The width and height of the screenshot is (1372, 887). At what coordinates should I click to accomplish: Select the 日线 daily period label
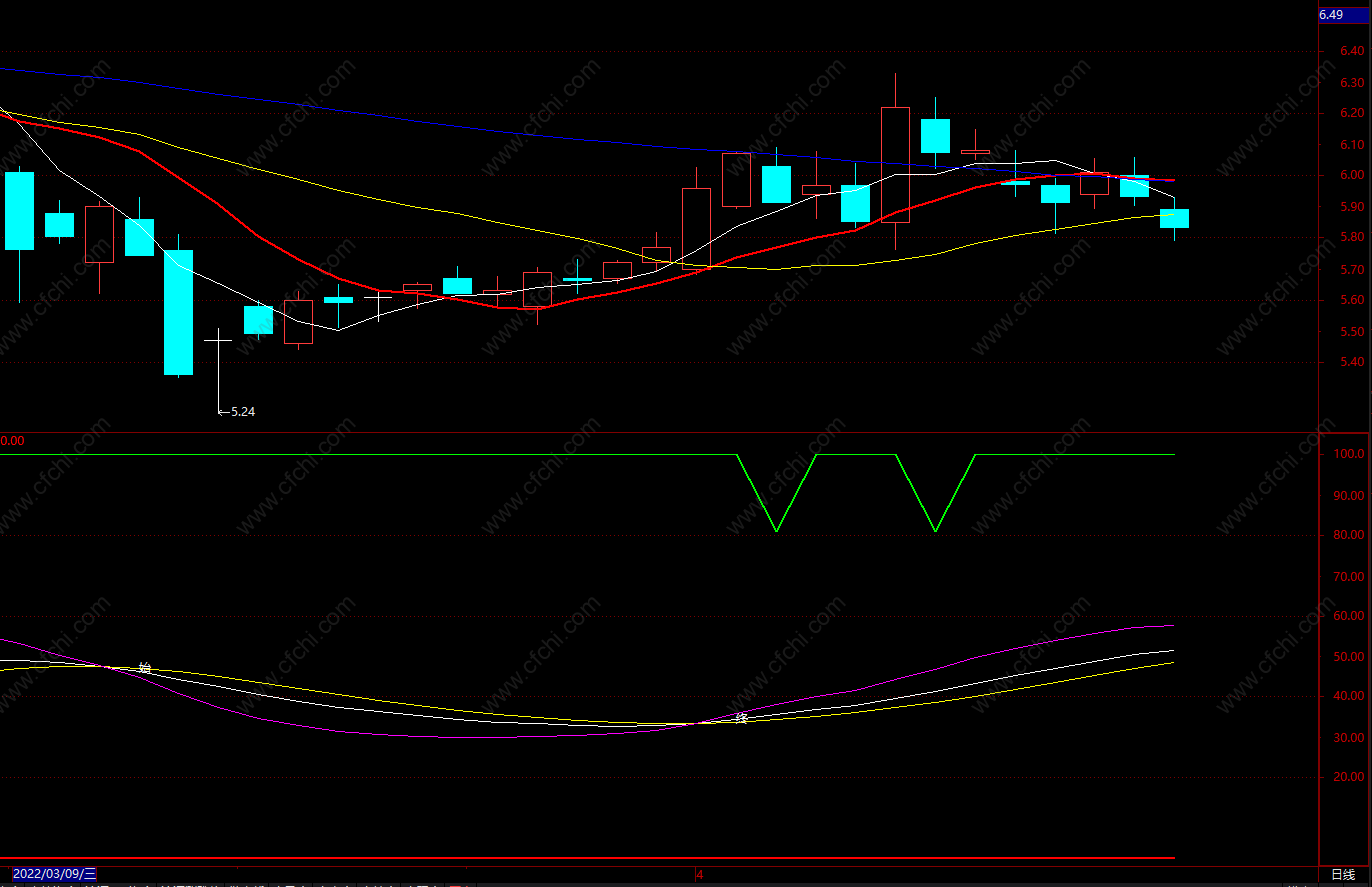1343,874
